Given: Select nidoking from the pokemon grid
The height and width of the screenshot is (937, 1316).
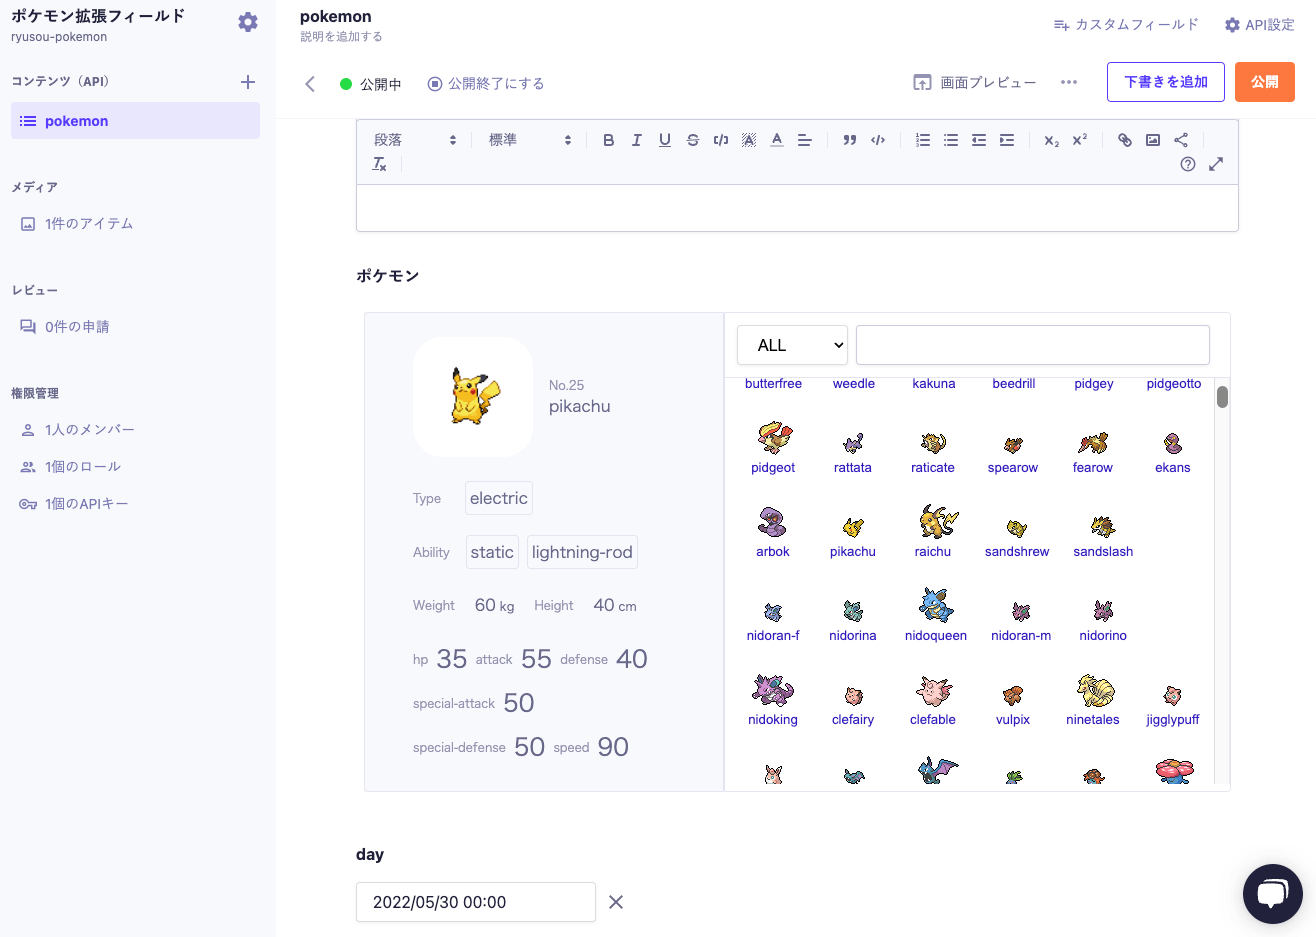Looking at the screenshot, I should click(x=773, y=699).
